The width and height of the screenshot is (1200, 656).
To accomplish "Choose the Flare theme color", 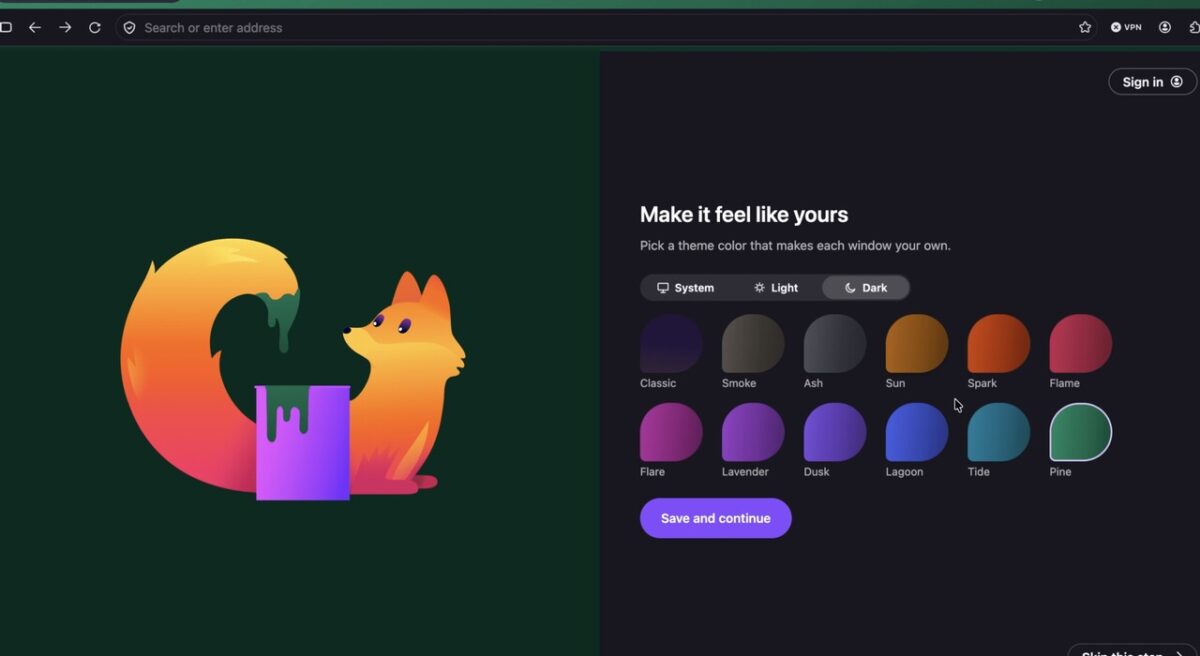I will point(671,432).
